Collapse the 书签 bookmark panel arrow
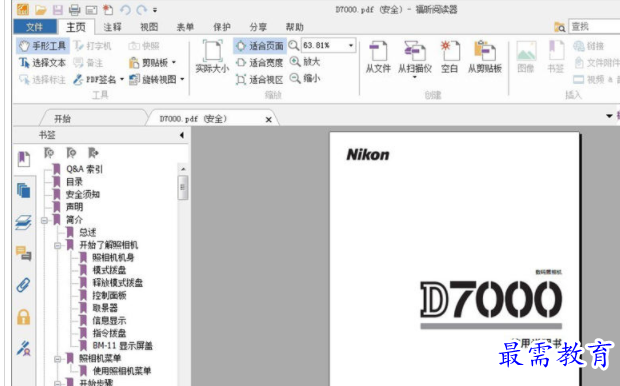The width and height of the screenshot is (620, 386). click(x=181, y=135)
